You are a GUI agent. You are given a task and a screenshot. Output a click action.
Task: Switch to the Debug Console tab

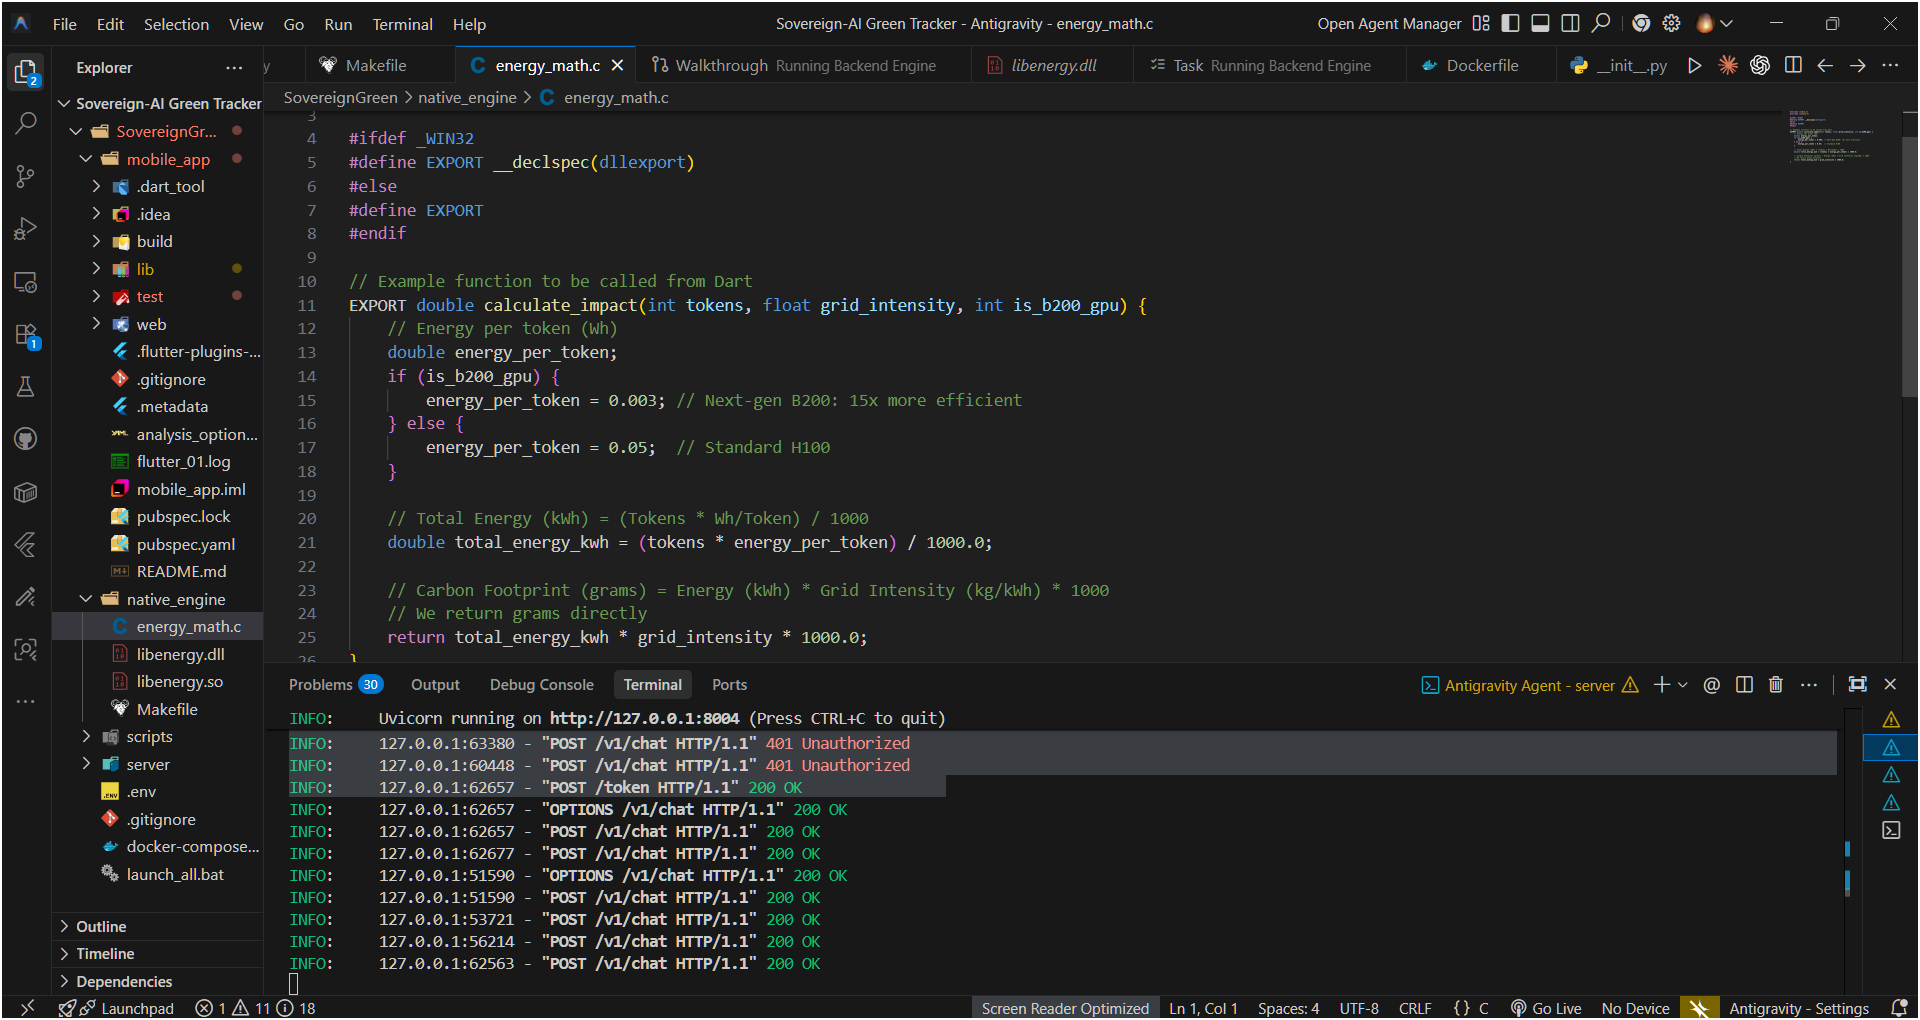[x=541, y=685]
